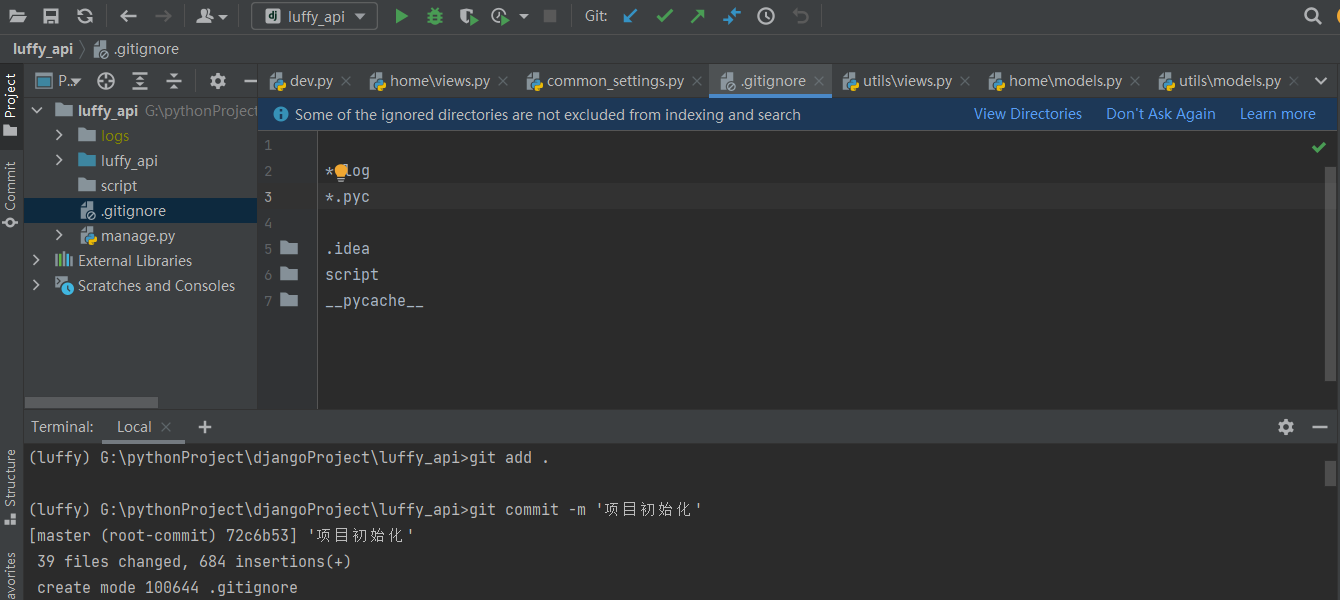The image size is (1340, 600).
Task: Expand the logs folder
Action: (59, 135)
